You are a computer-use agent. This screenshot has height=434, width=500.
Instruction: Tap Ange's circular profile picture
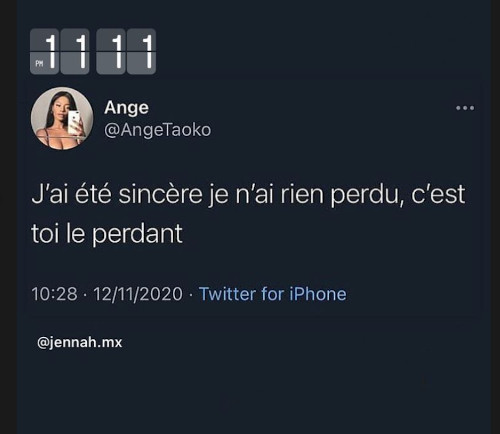point(62,118)
